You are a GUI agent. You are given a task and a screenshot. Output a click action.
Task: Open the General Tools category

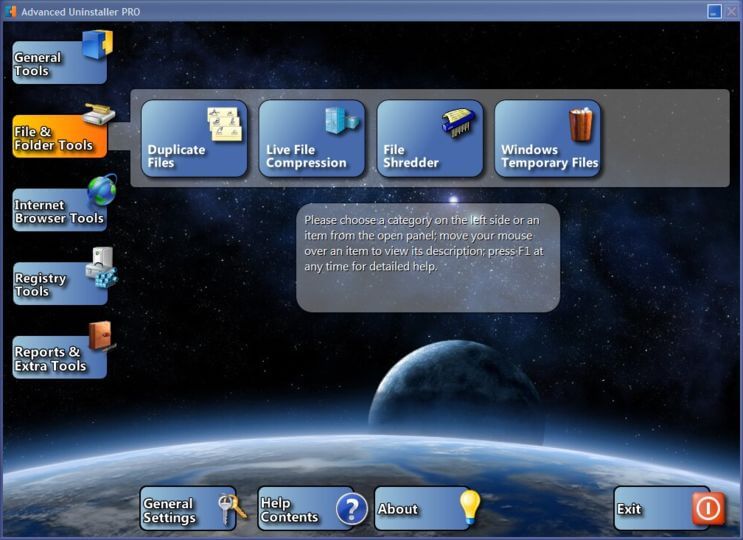coord(60,63)
